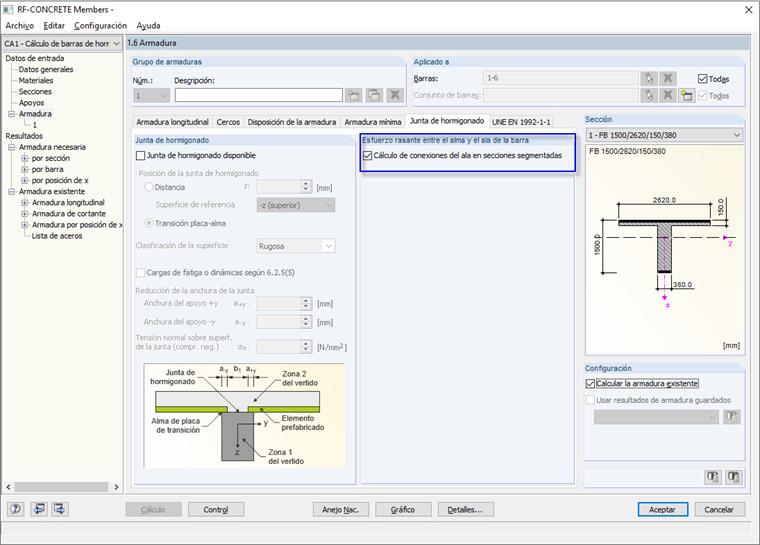Switch to Disposición de la armadura tab
This screenshot has height=545, width=760.
coord(291,122)
